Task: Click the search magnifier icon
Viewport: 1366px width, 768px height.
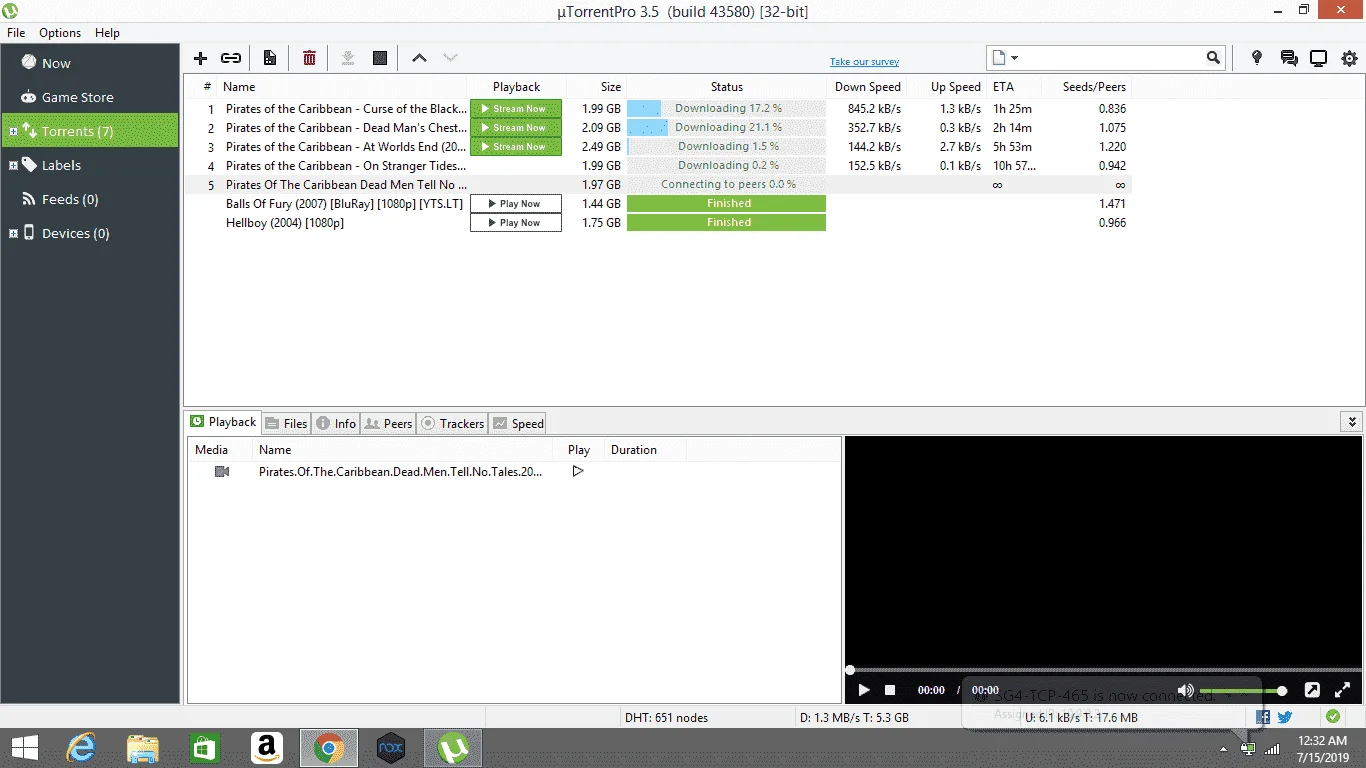Action: point(1213,58)
